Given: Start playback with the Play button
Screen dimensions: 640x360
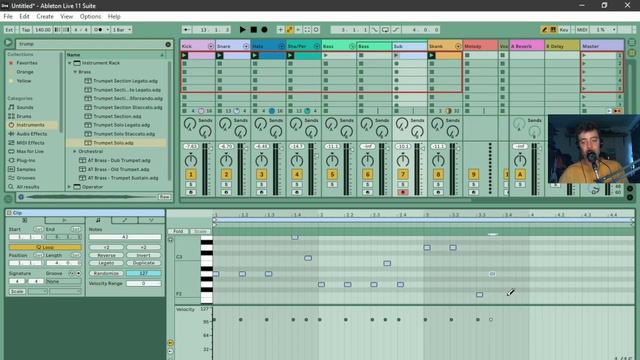Looking at the screenshot, I should coord(242,29).
